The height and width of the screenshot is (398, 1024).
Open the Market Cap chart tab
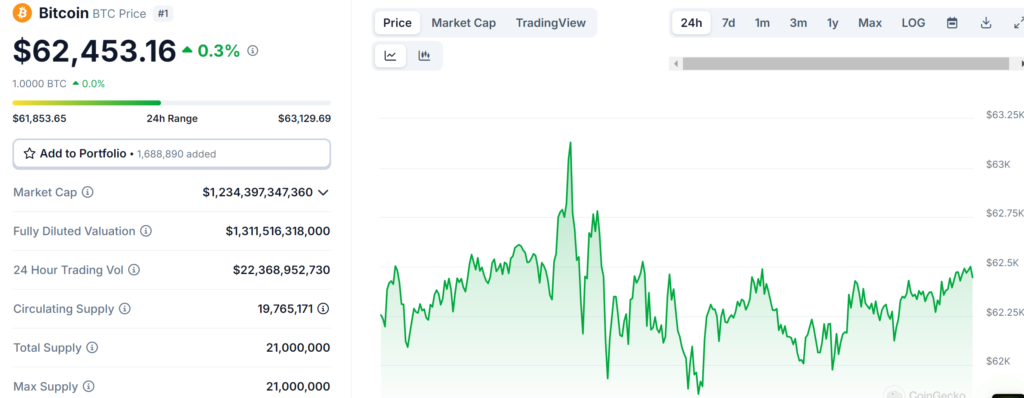click(x=464, y=23)
